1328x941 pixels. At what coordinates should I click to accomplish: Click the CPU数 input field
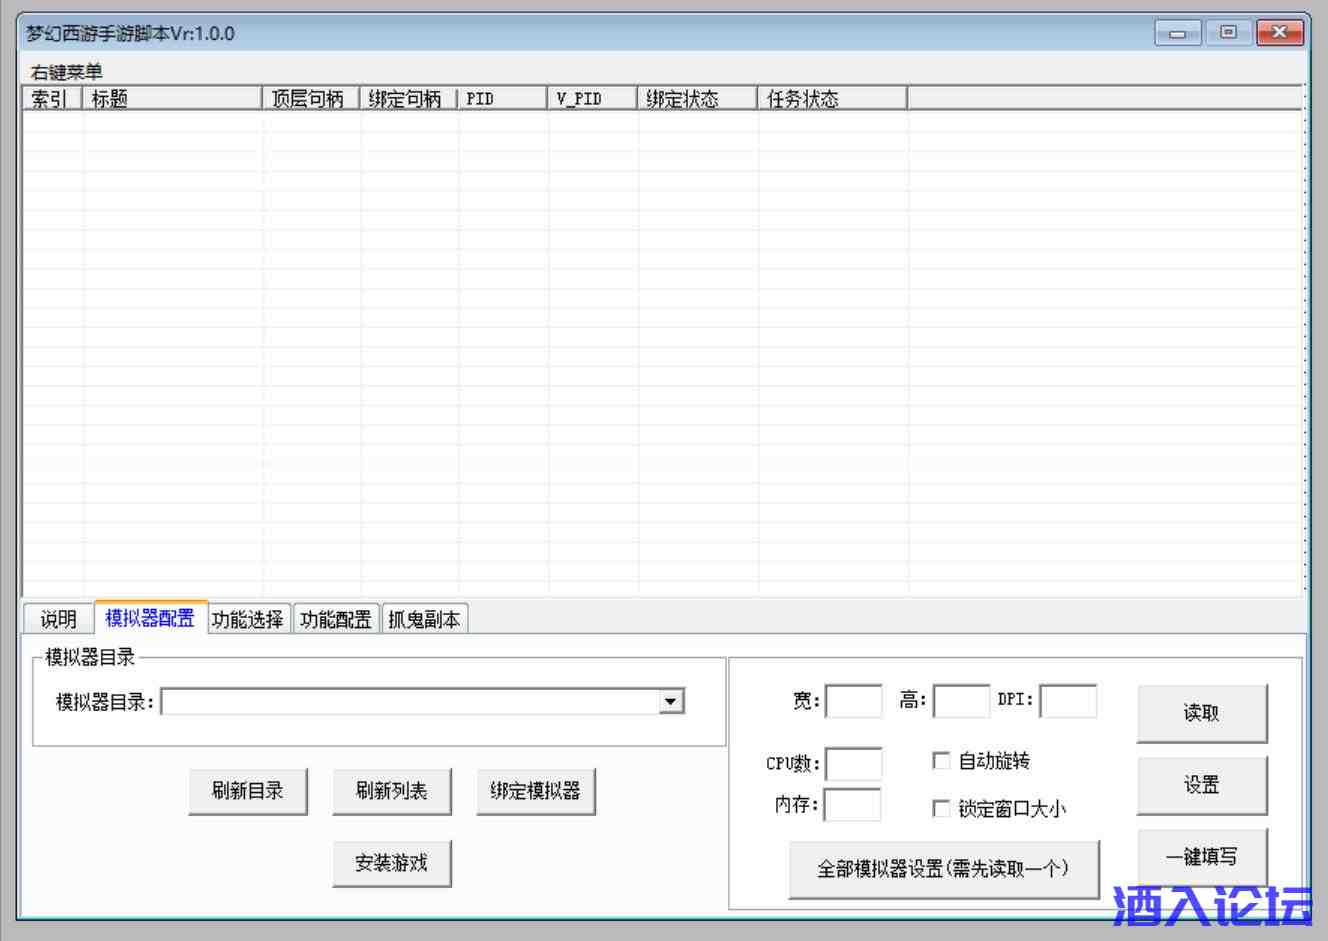pos(854,764)
